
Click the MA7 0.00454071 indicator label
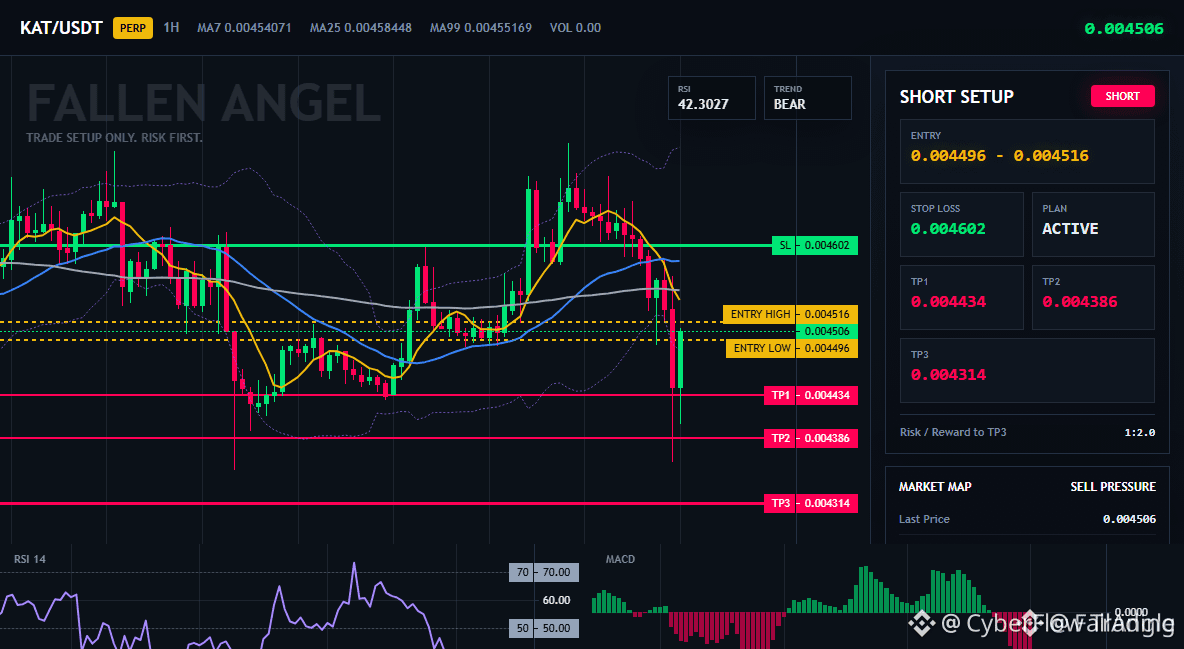click(244, 28)
